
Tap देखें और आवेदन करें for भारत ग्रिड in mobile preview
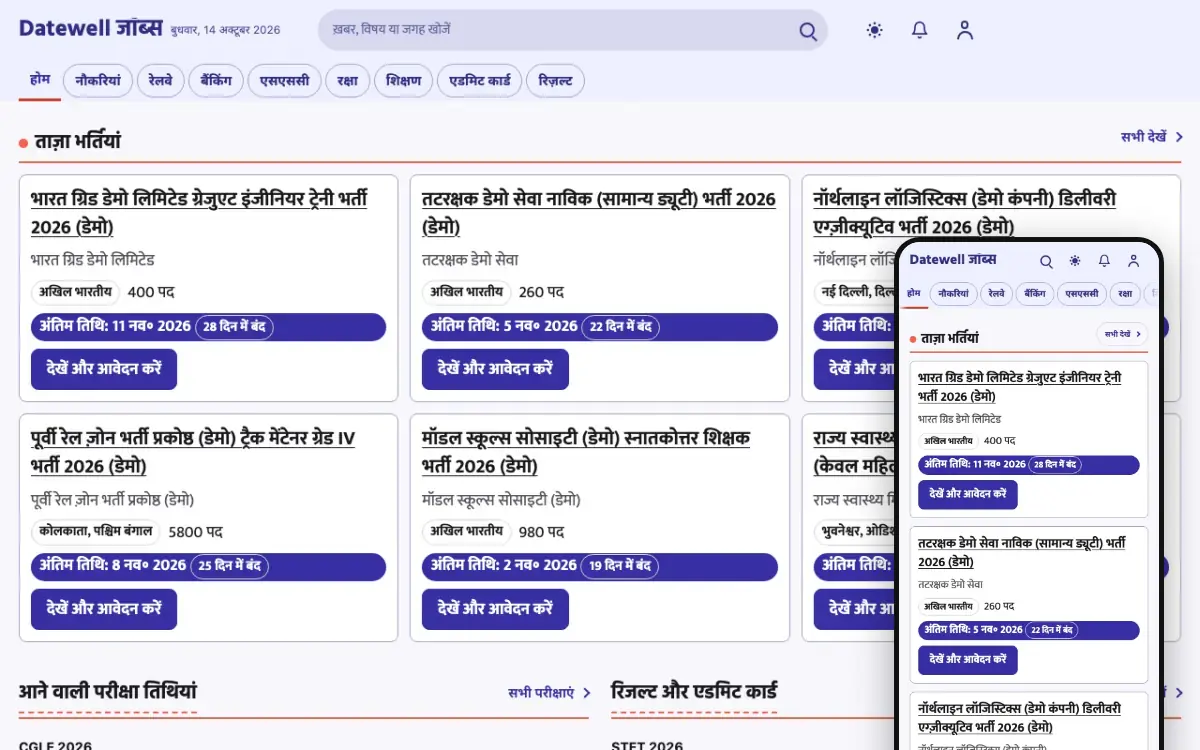click(x=968, y=495)
